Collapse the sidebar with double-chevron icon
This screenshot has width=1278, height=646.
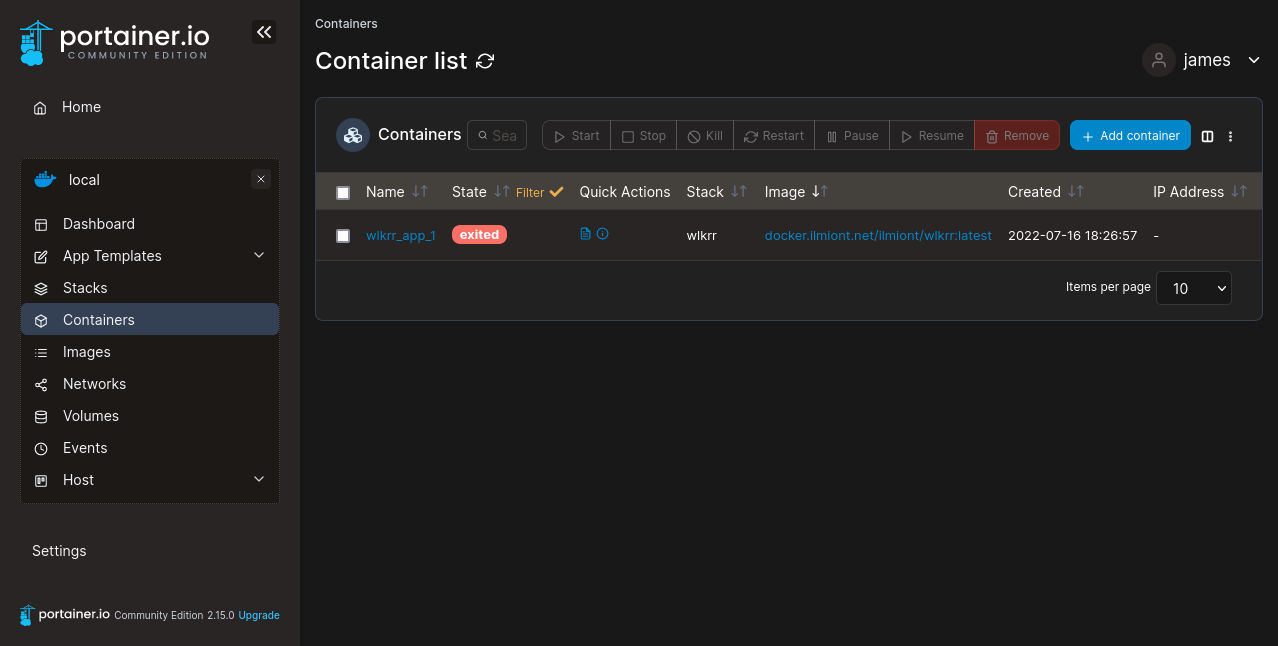pyautogui.click(x=263, y=32)
